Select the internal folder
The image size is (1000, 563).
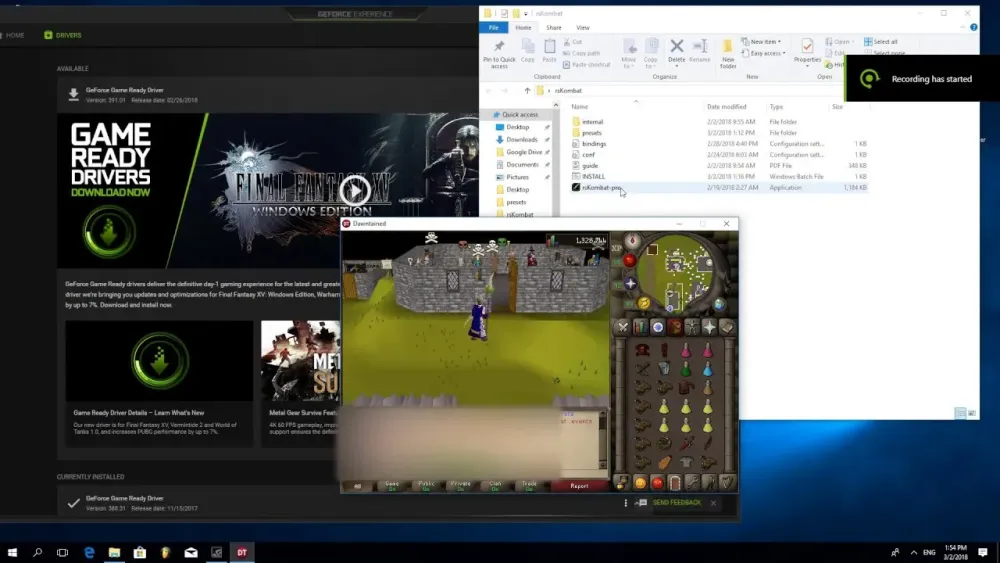719,121
